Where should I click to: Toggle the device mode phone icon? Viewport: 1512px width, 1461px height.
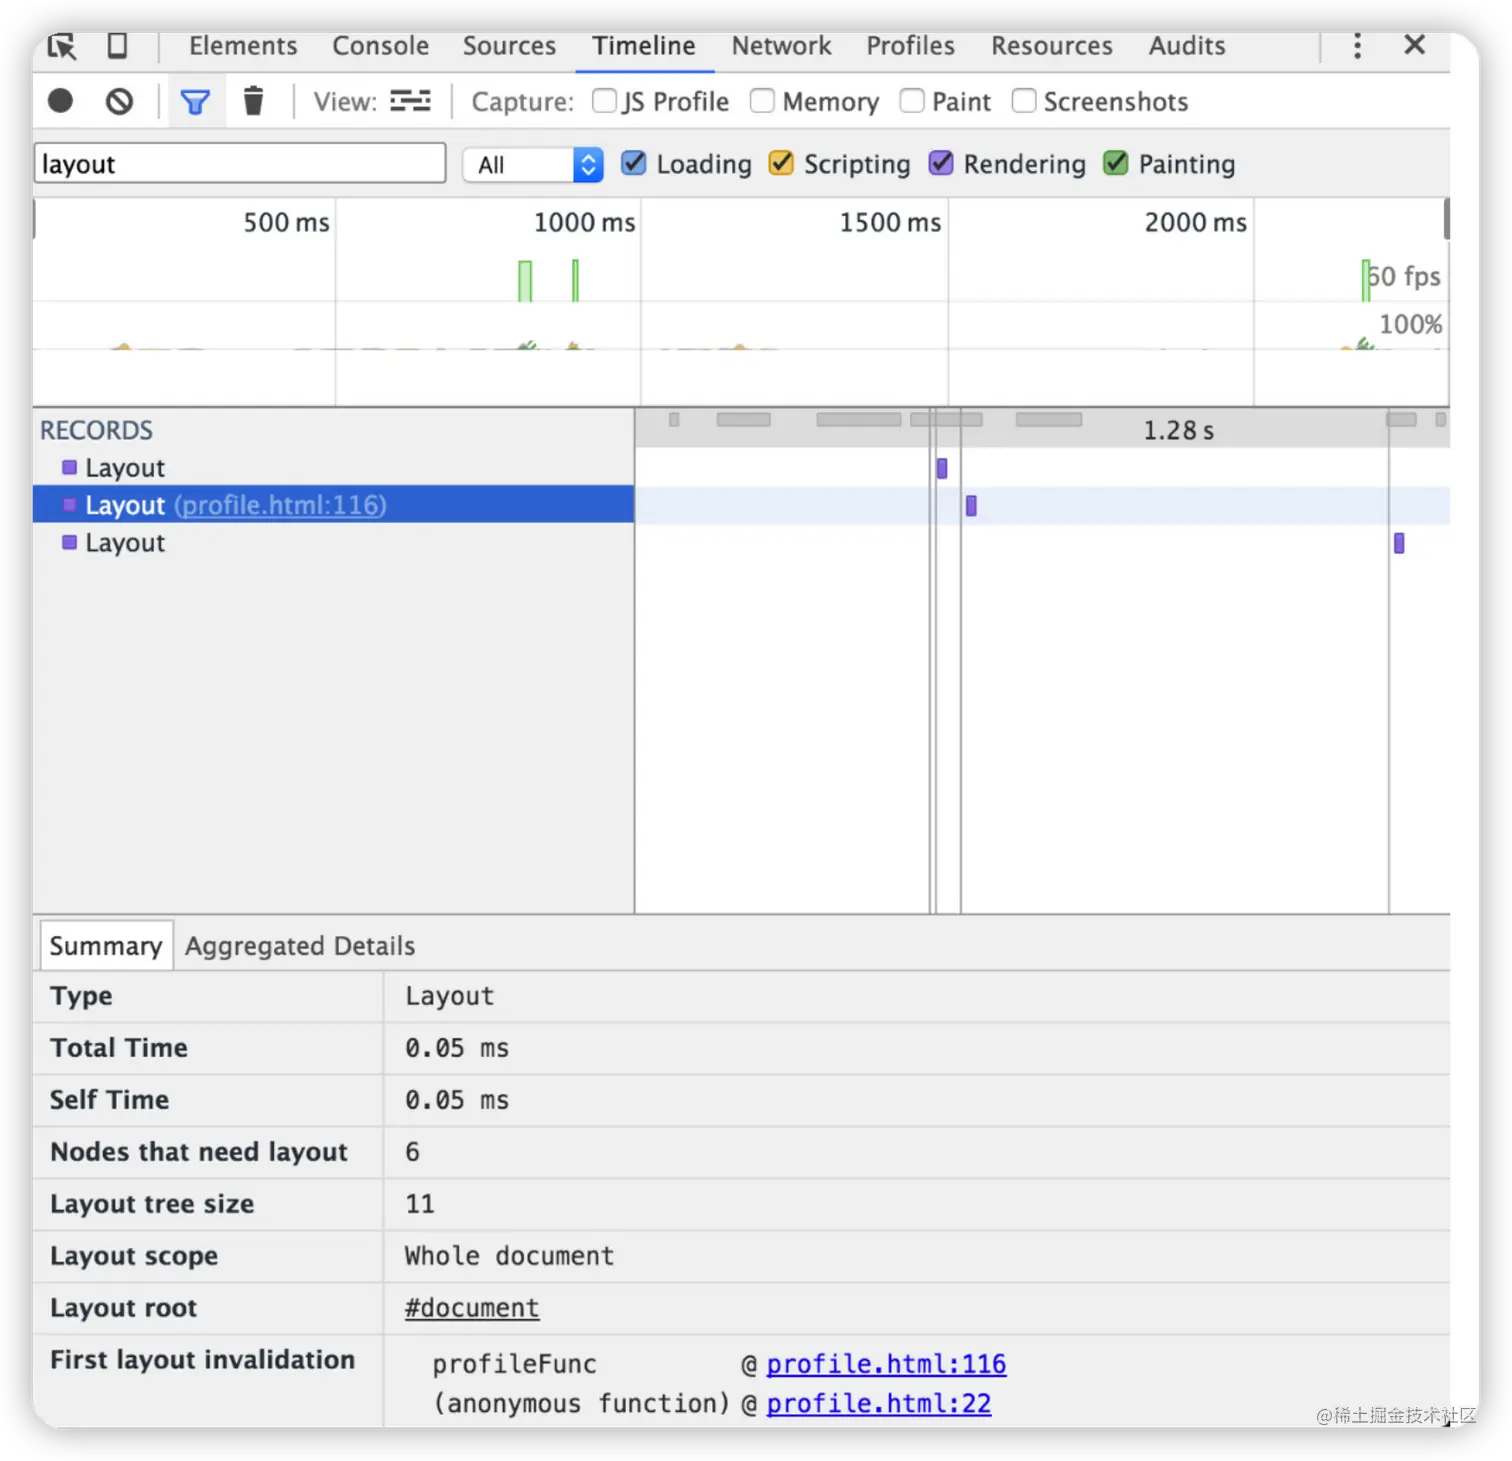click(x=117, y=46)
